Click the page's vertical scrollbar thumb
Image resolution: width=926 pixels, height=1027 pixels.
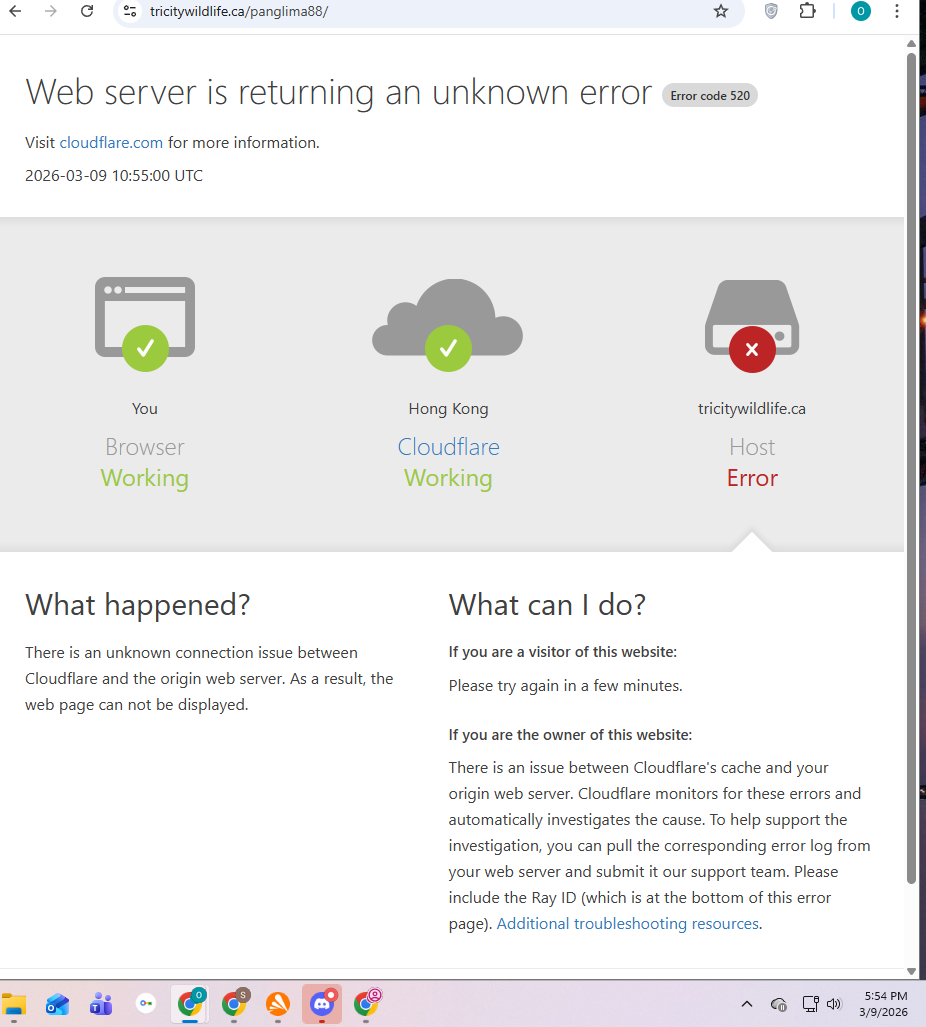[x=911, y=468]
